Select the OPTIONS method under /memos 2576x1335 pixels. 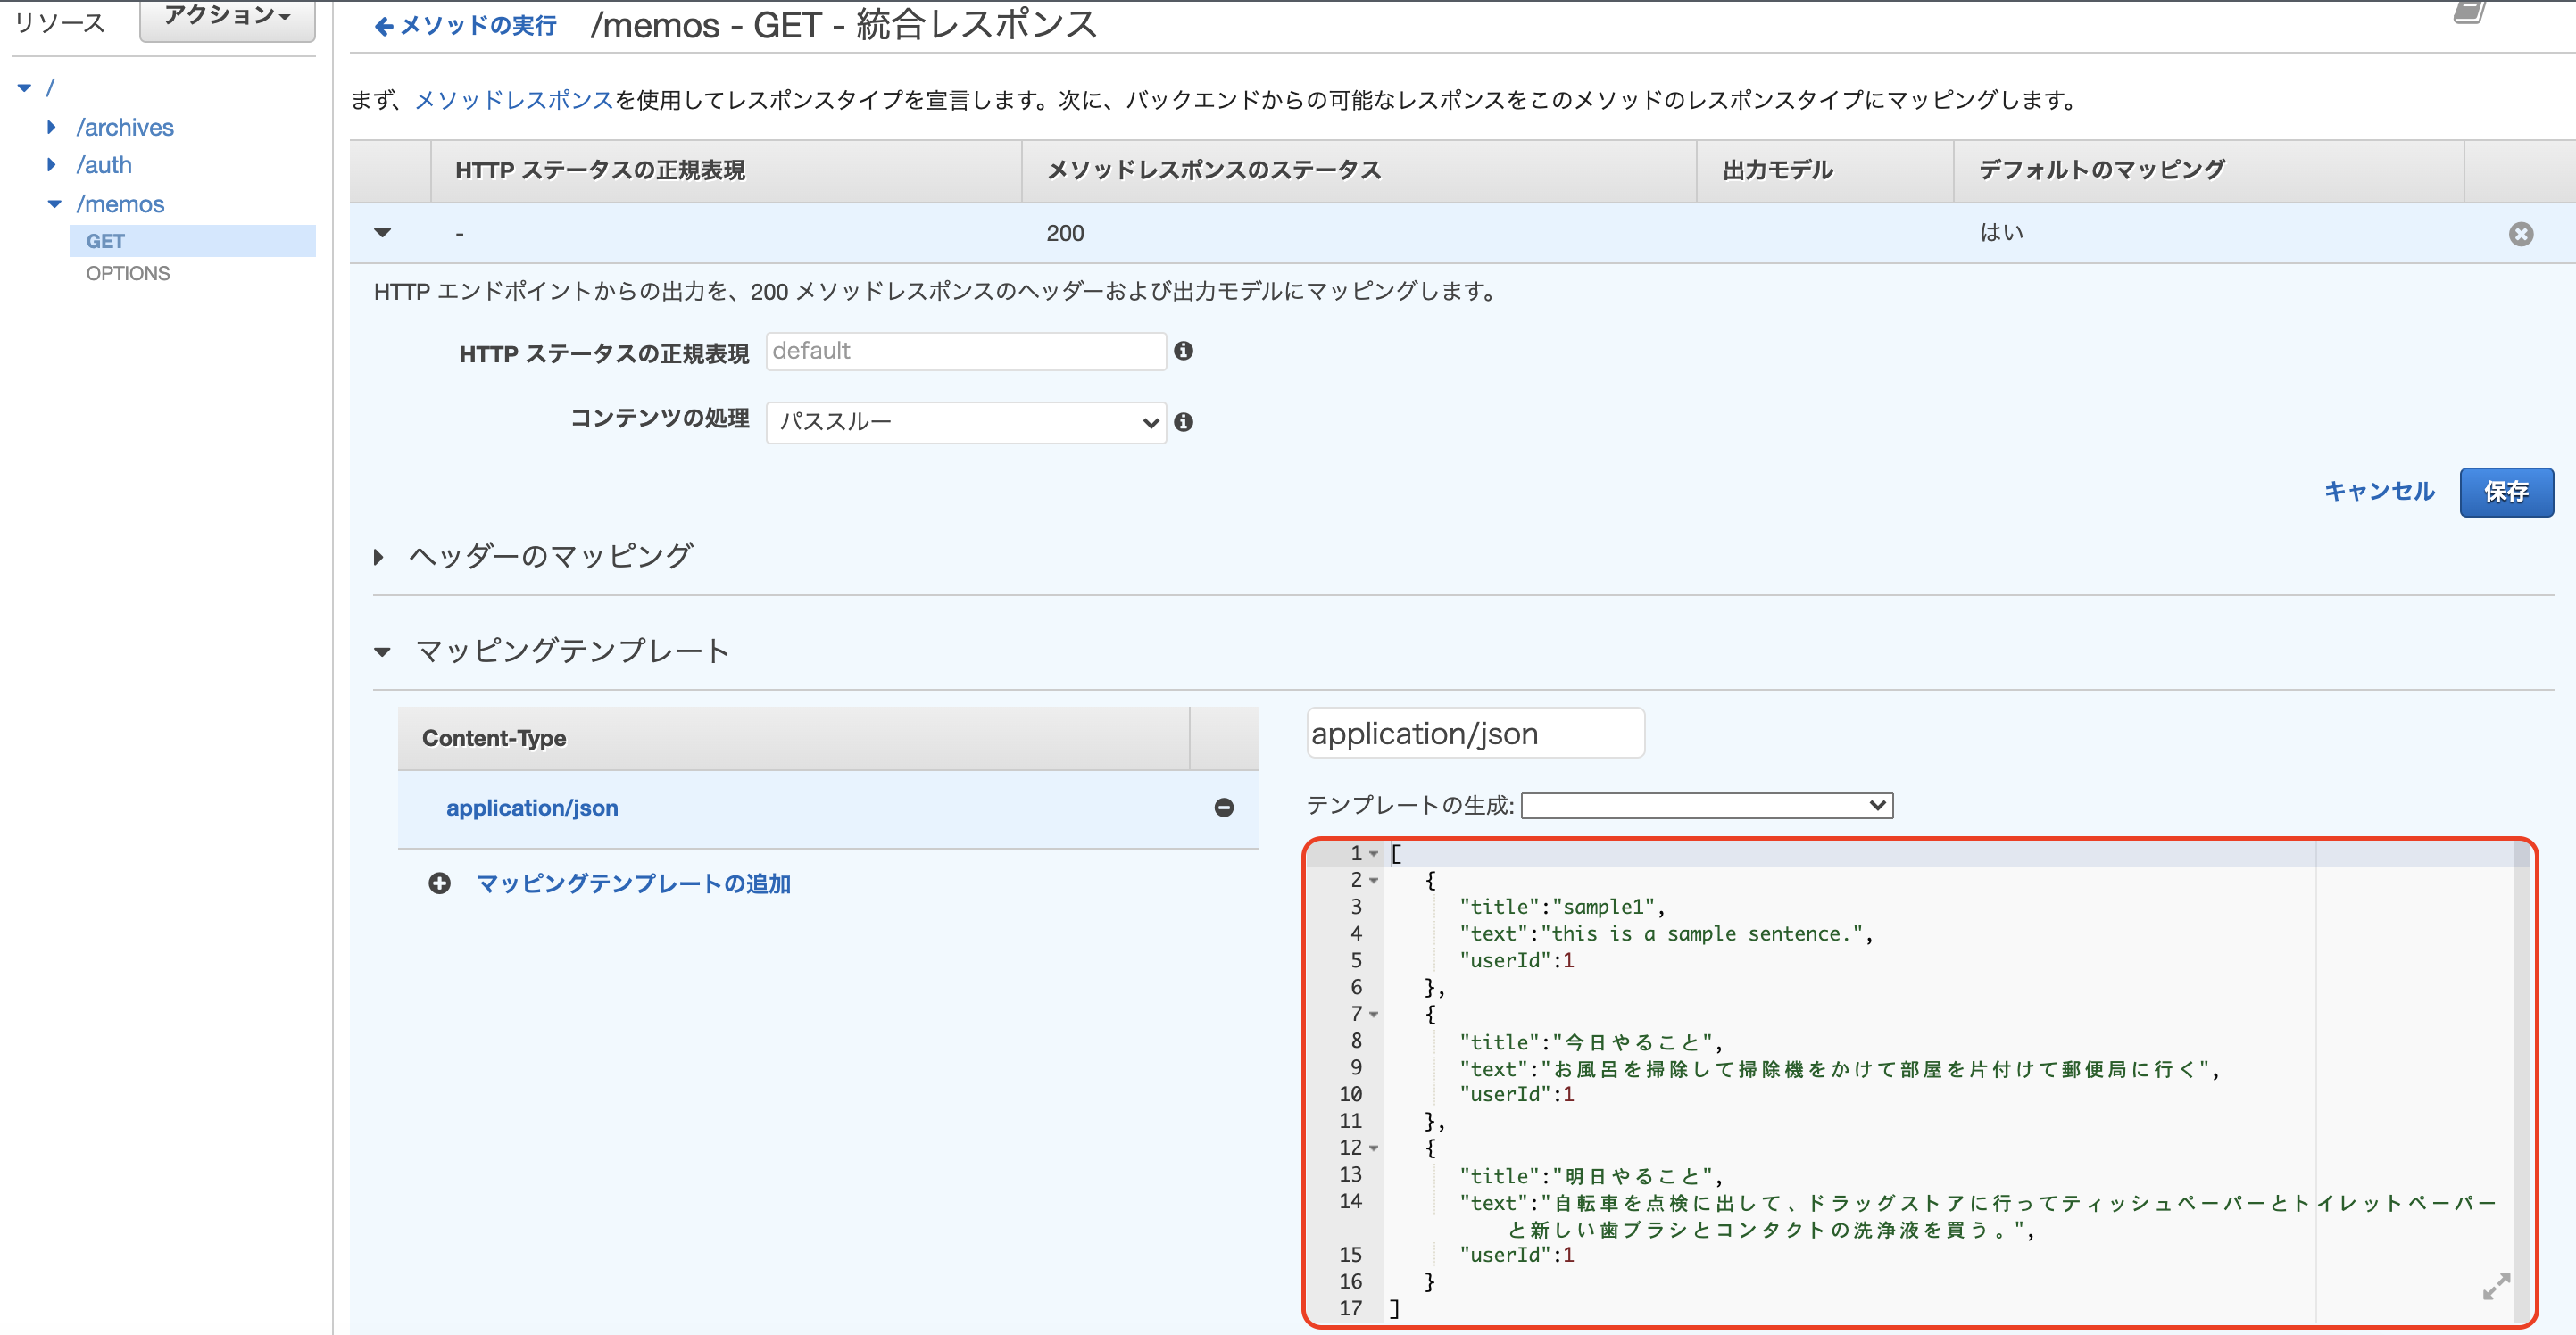(x=128, y=273)
